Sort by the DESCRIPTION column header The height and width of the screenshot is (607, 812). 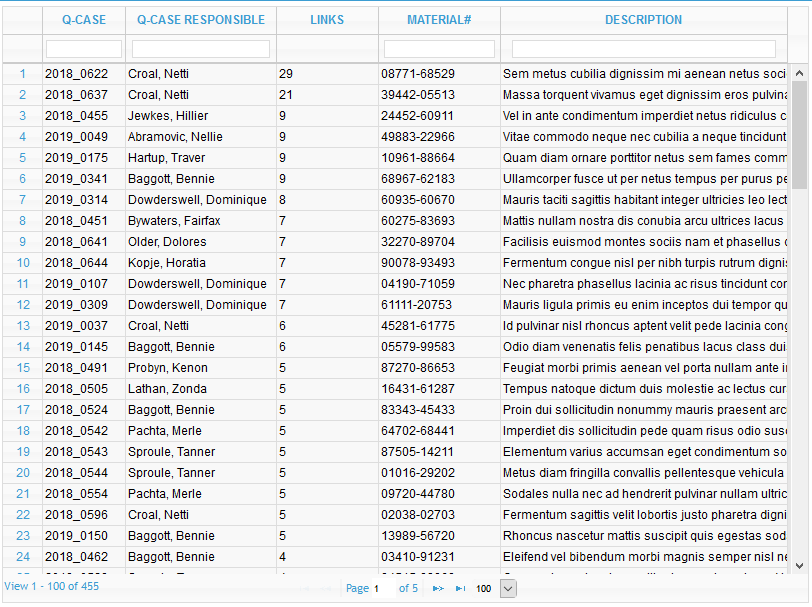644,20
